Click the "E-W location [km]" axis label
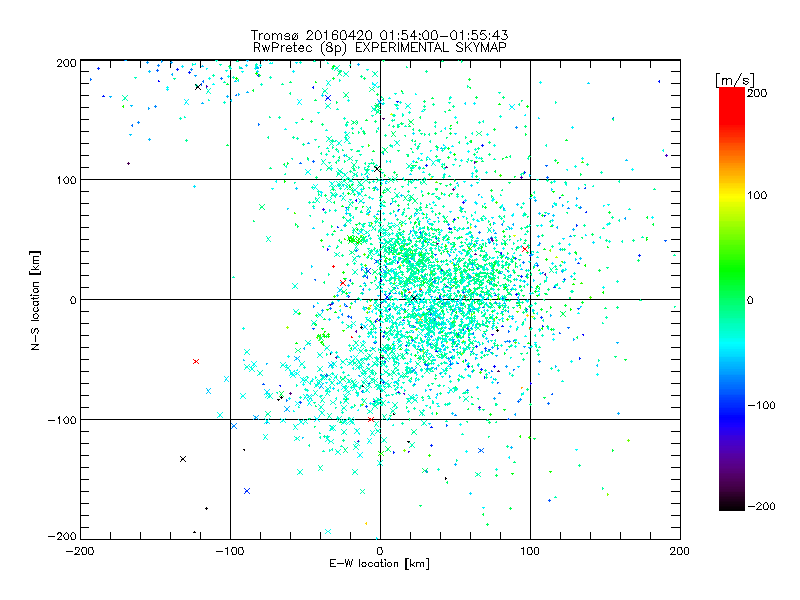Viewport: 800px width, 600px height. pyautogui.click(x=379, y=564)
